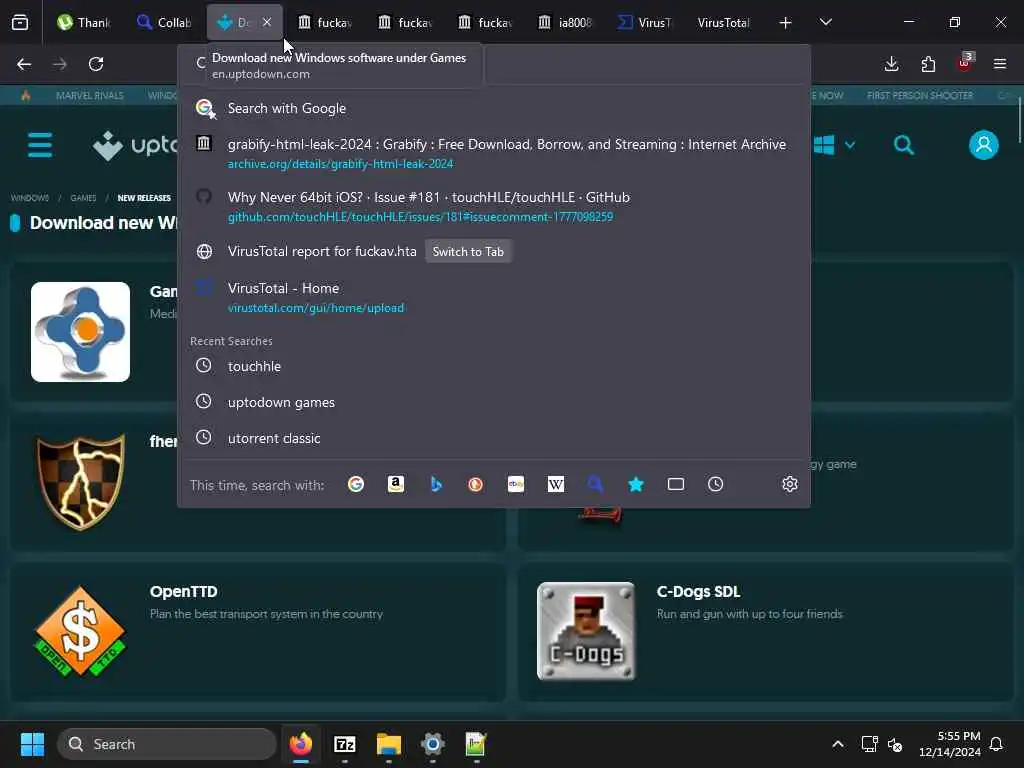Viewport: 1024px width, 768px height.
Task: Search bookmarks using the star icon
Action: click(x=636, y=485)
